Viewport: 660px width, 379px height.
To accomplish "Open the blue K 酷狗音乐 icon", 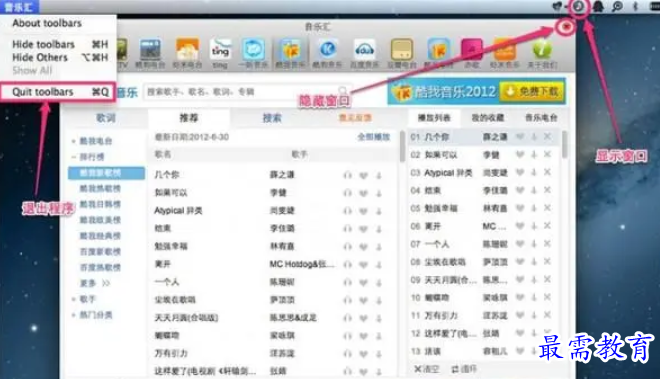I will (327, 53).
